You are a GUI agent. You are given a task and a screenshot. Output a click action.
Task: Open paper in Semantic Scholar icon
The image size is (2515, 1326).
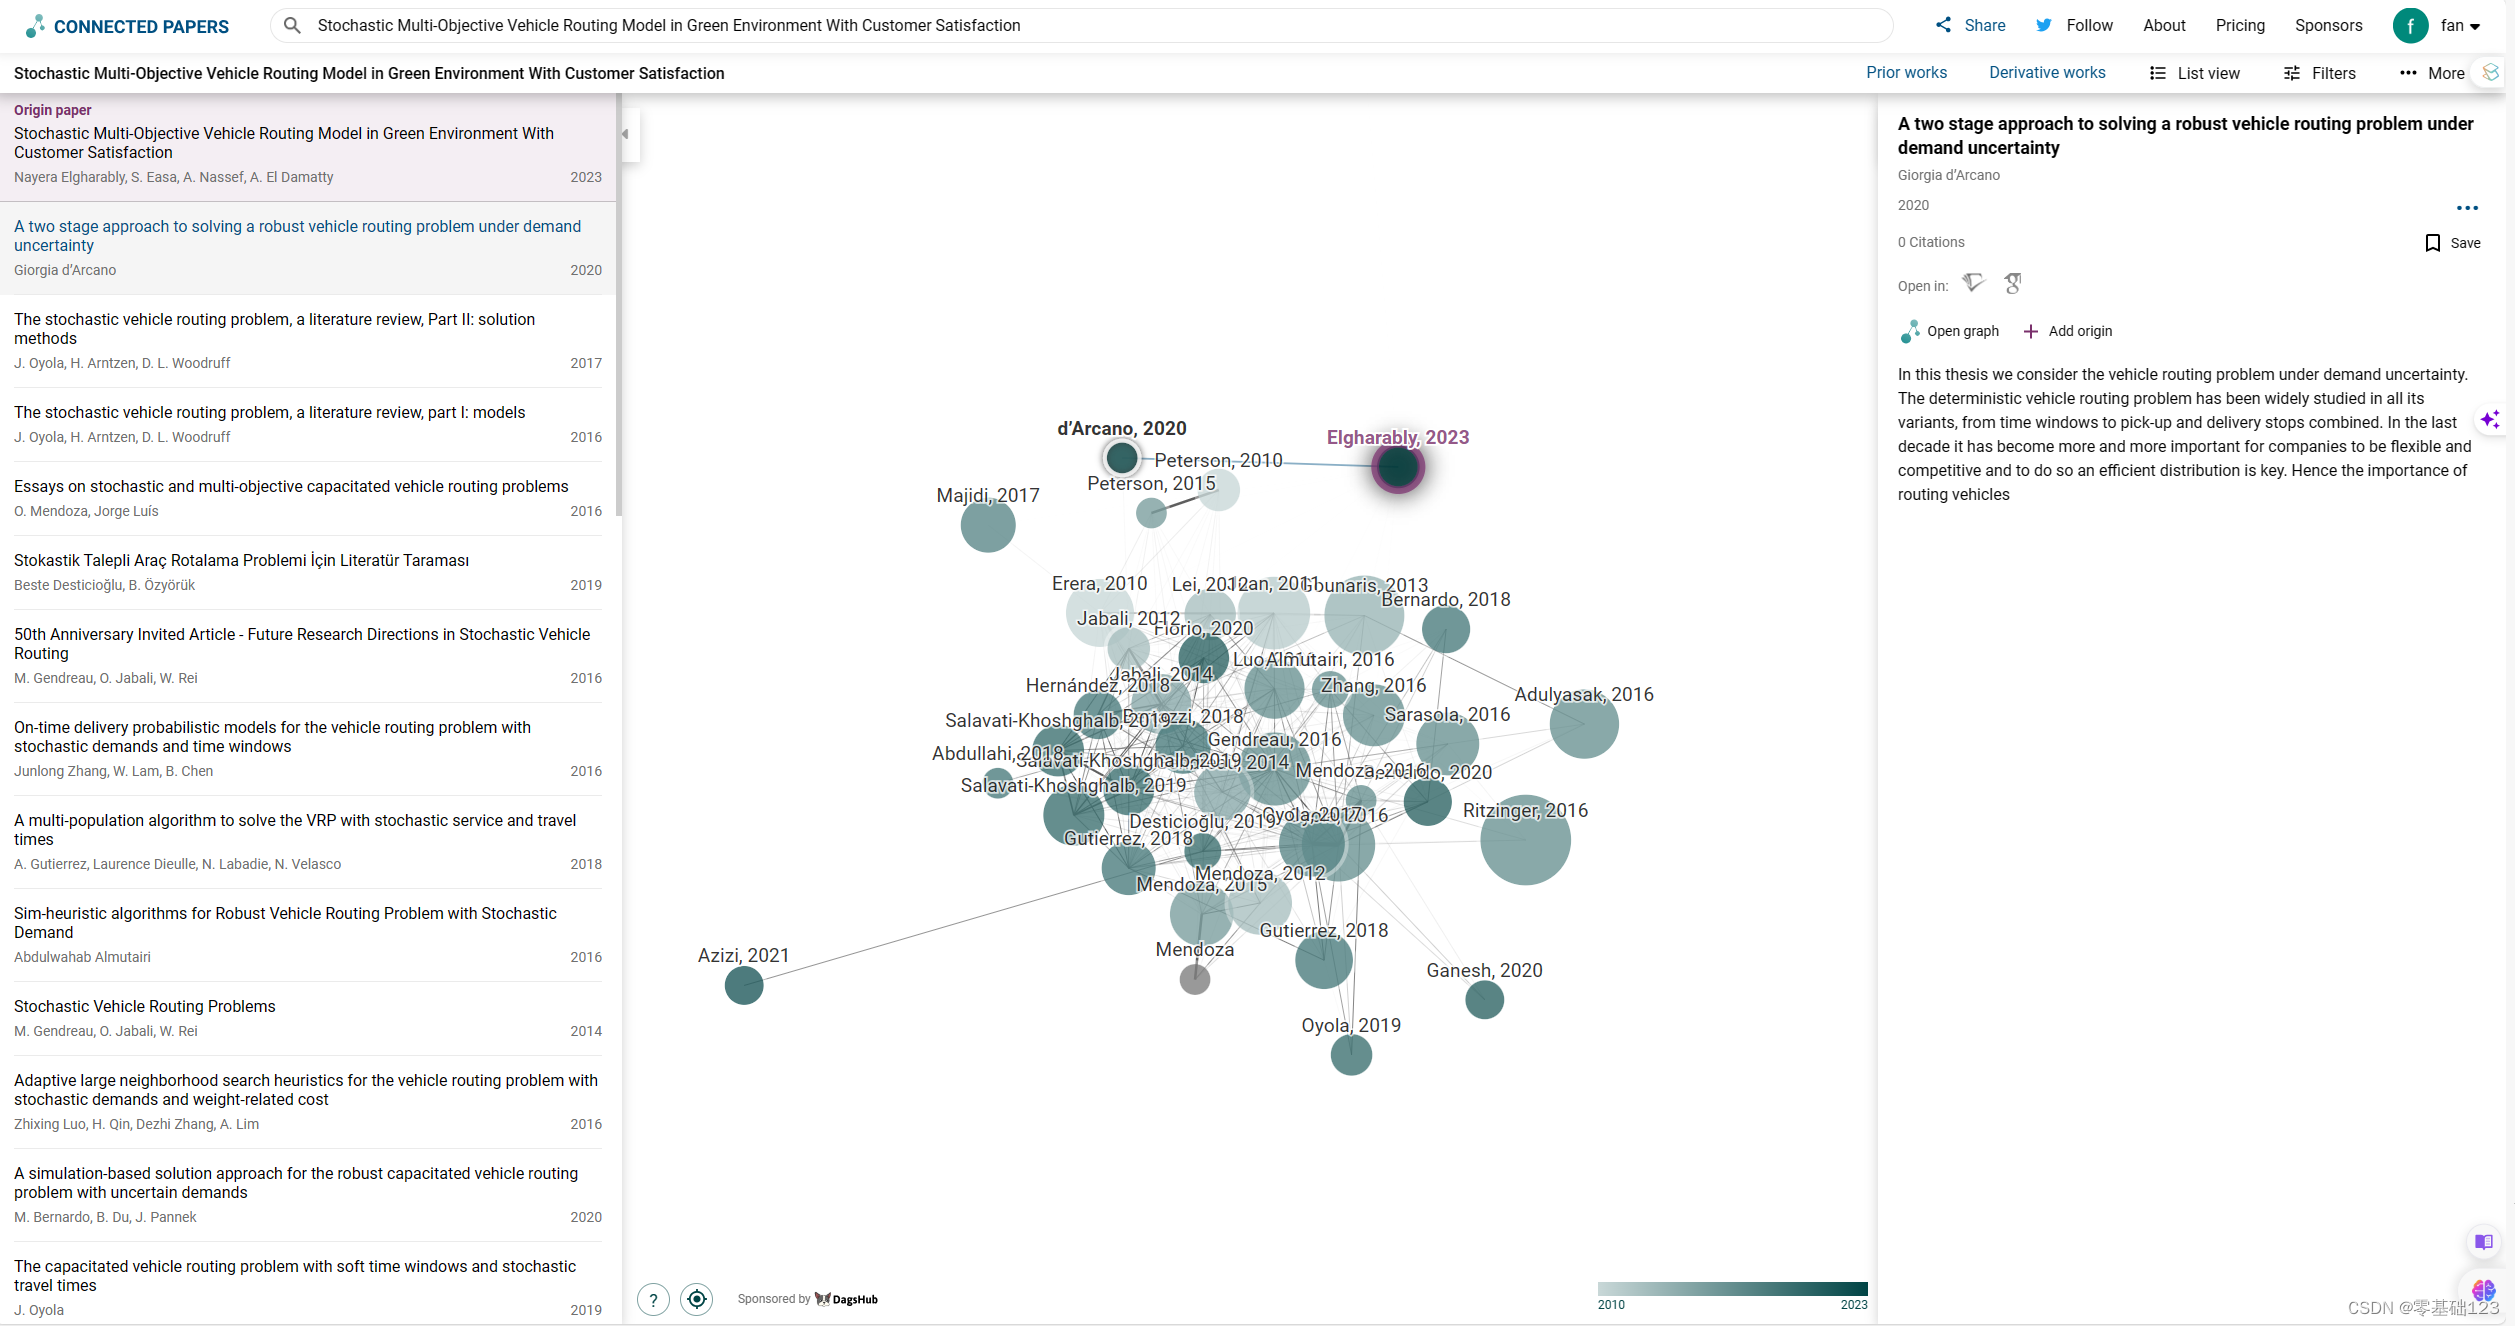point(1973,284)
